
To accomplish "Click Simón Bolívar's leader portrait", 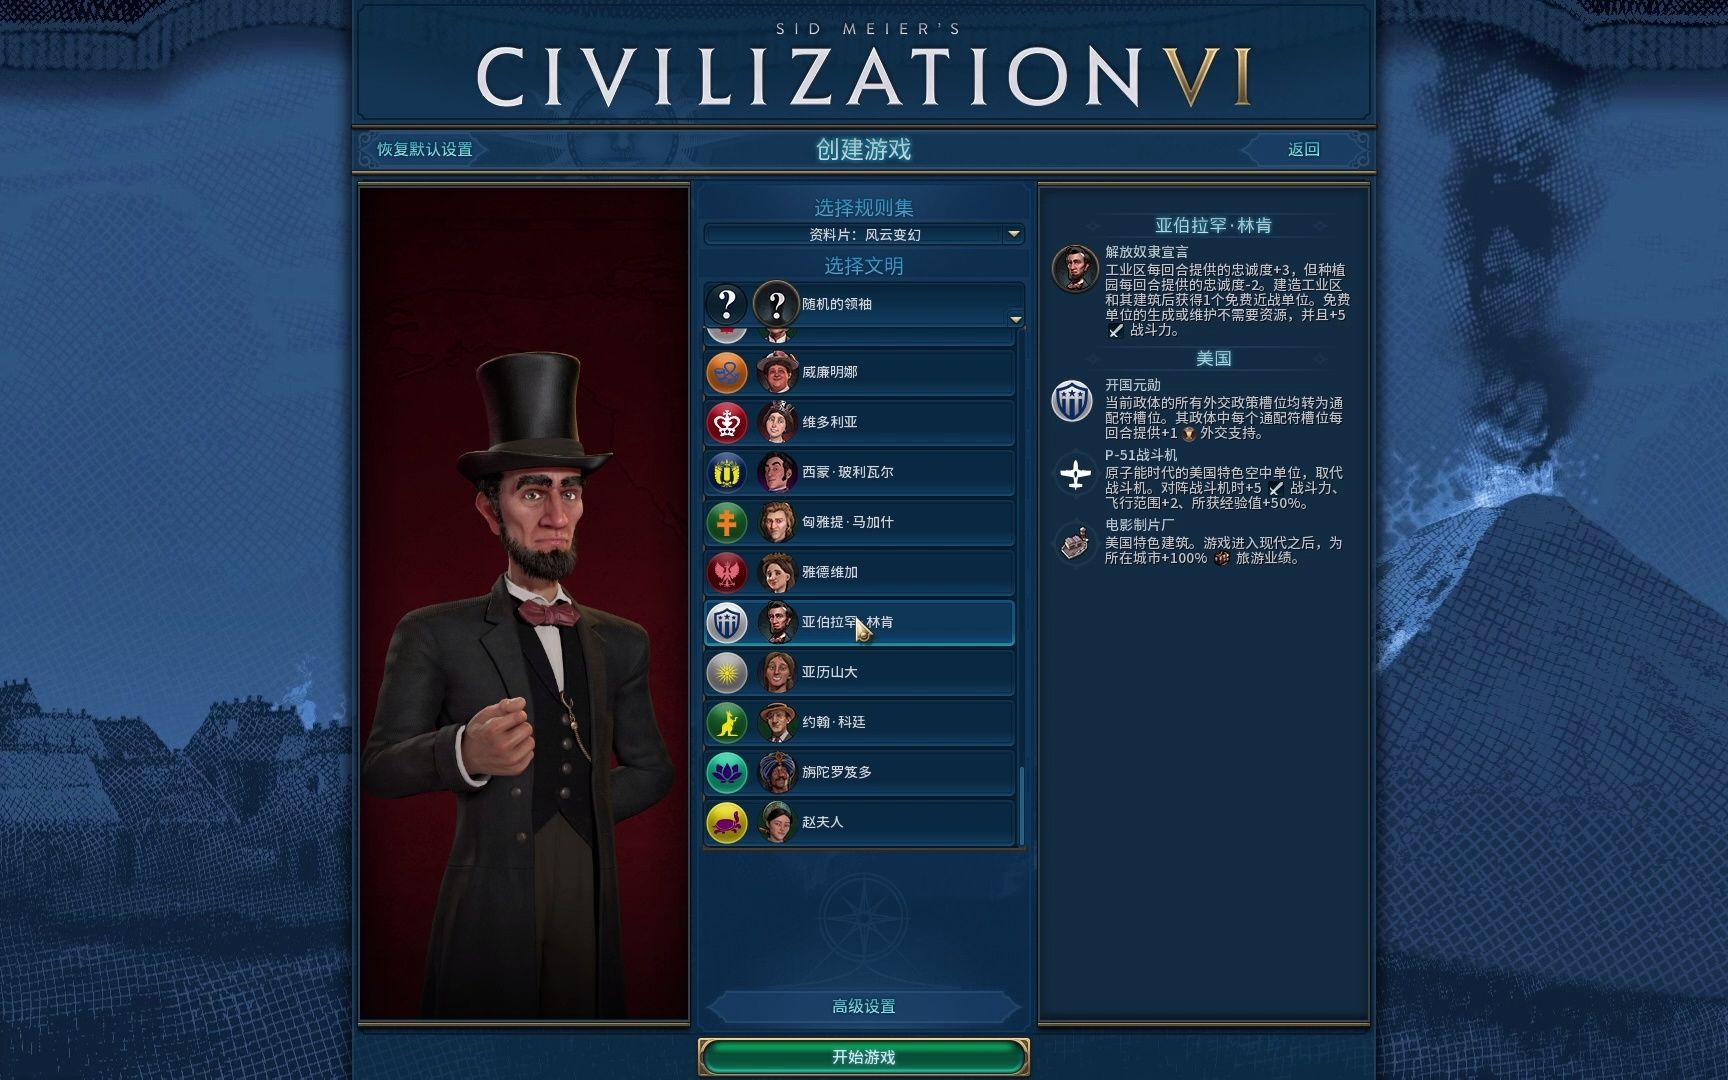I will point(777,472).
